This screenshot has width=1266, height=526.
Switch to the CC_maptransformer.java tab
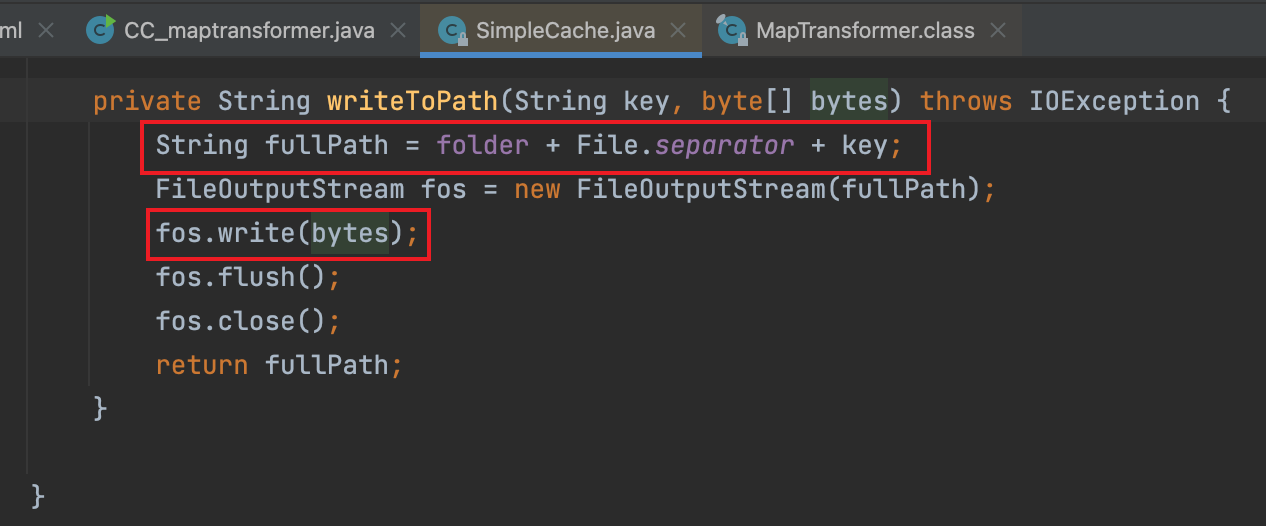point(249,30)
